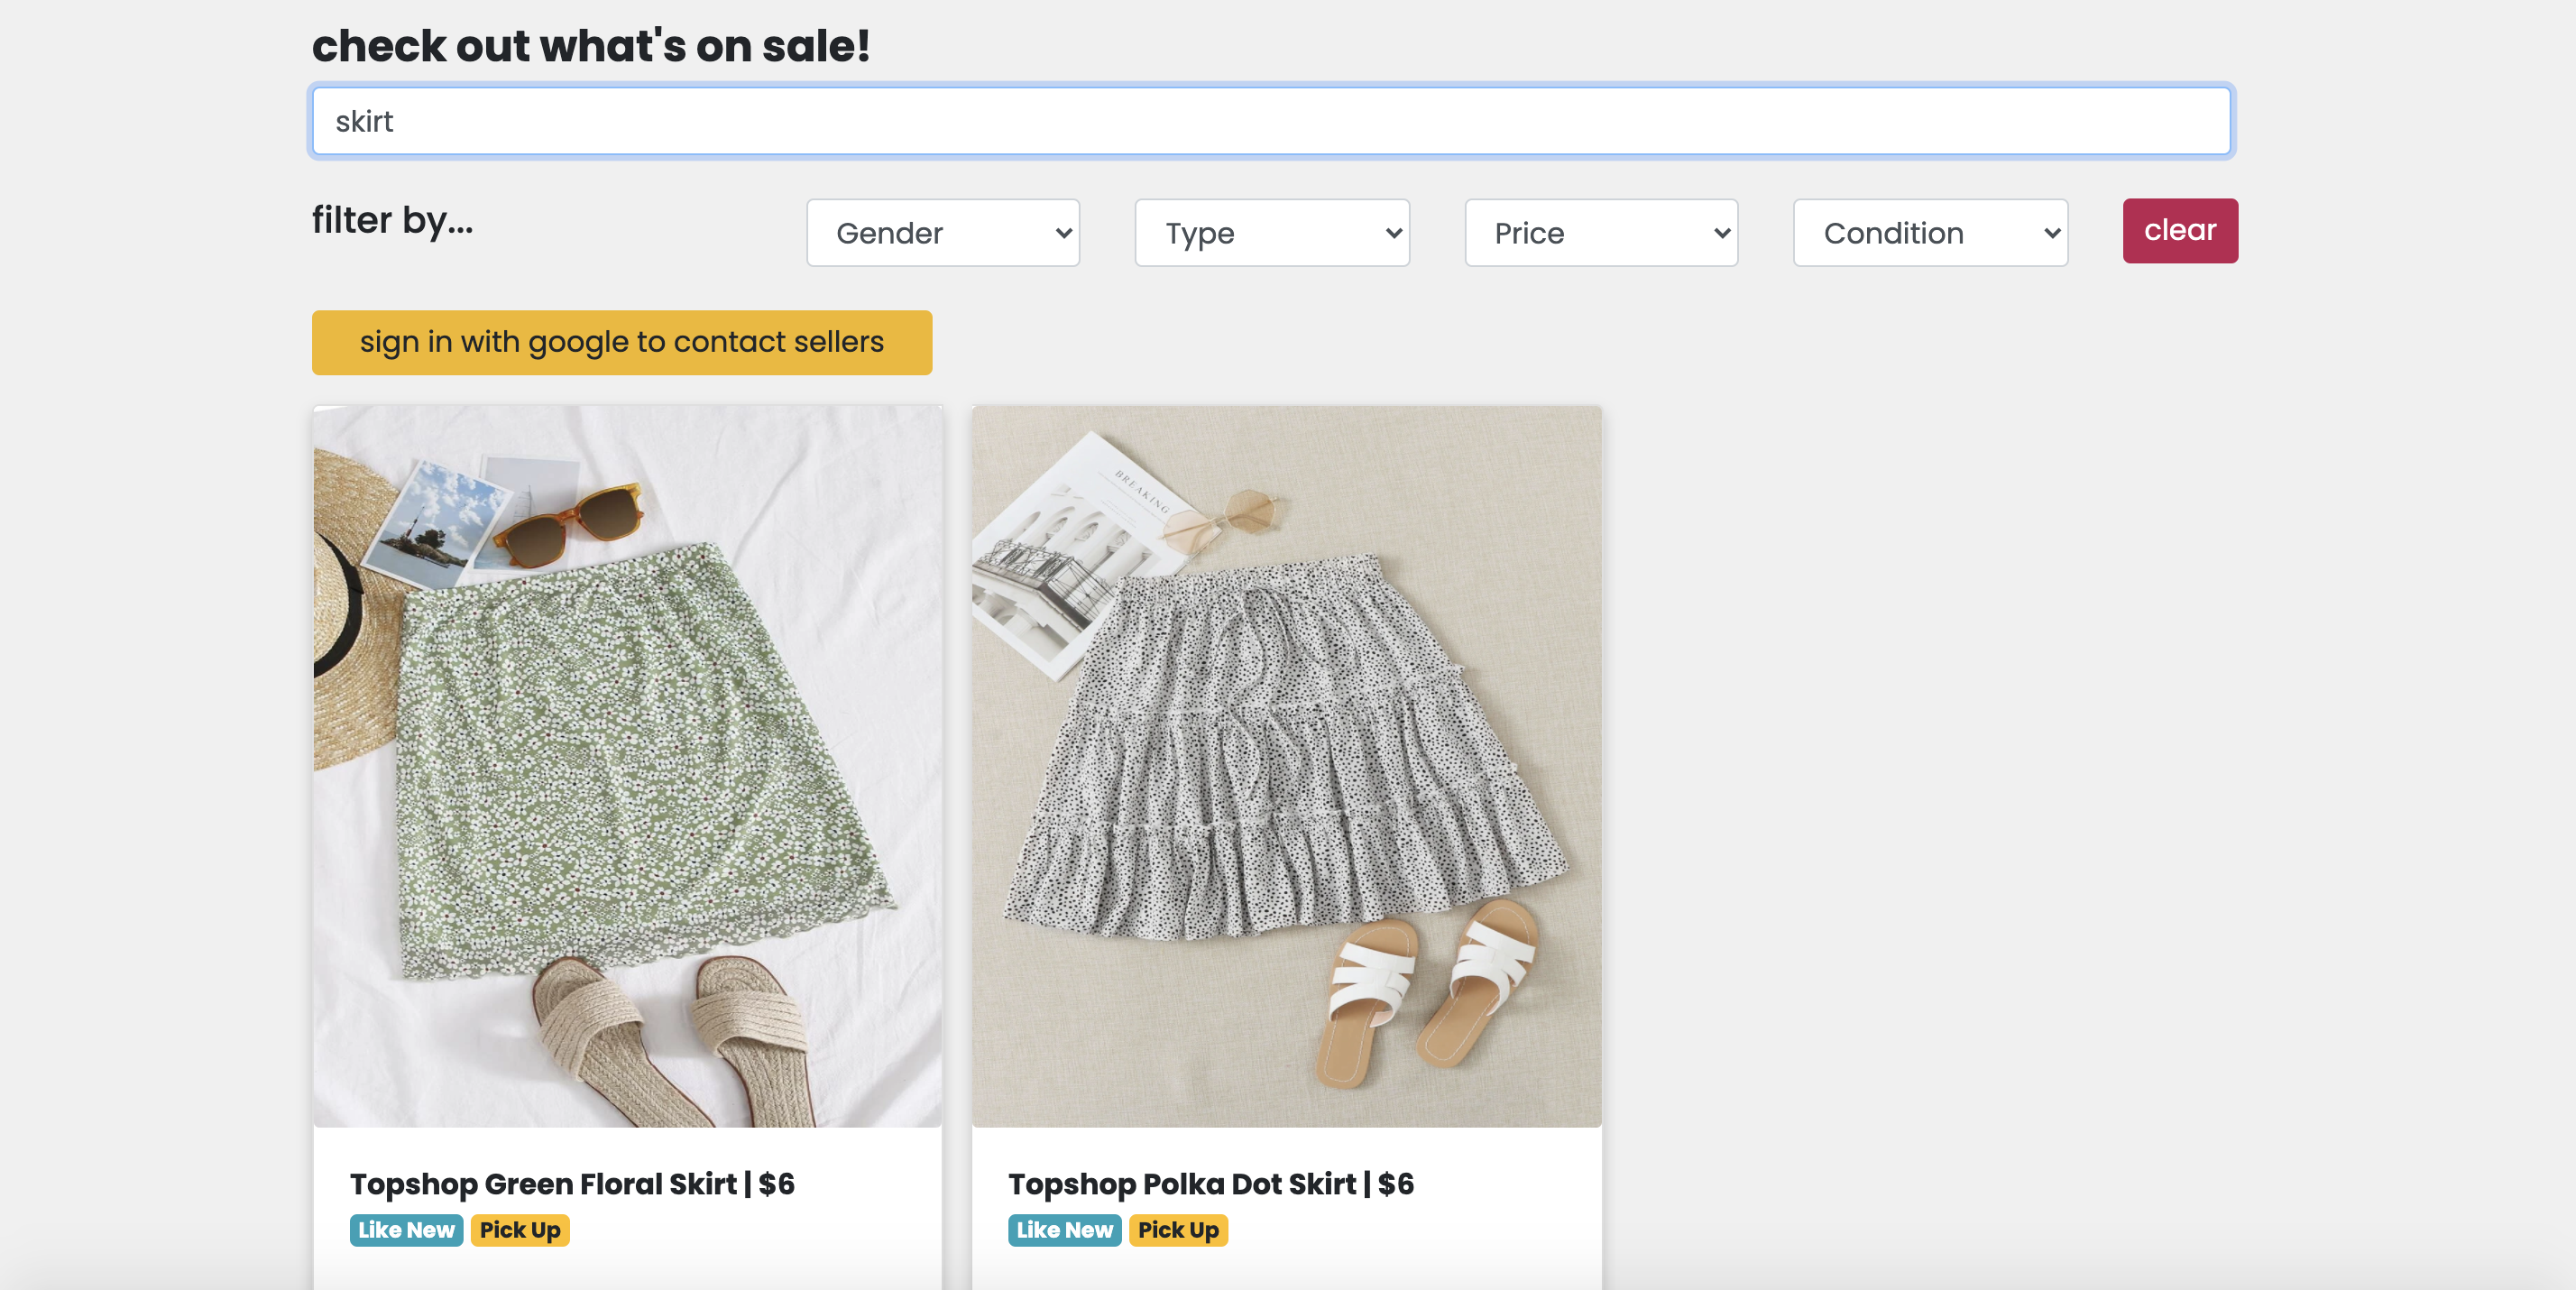Expand the Condition filter dropdown

click(1929, 233)
